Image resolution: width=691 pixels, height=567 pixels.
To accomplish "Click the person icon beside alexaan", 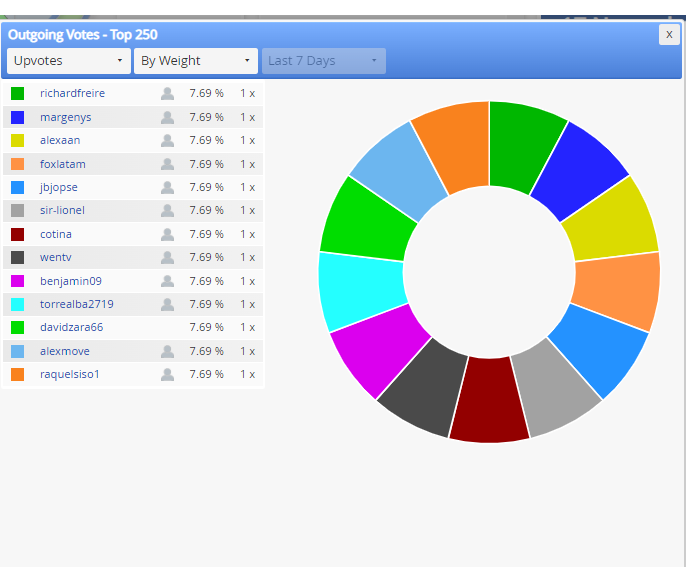I will coord(167,140).
